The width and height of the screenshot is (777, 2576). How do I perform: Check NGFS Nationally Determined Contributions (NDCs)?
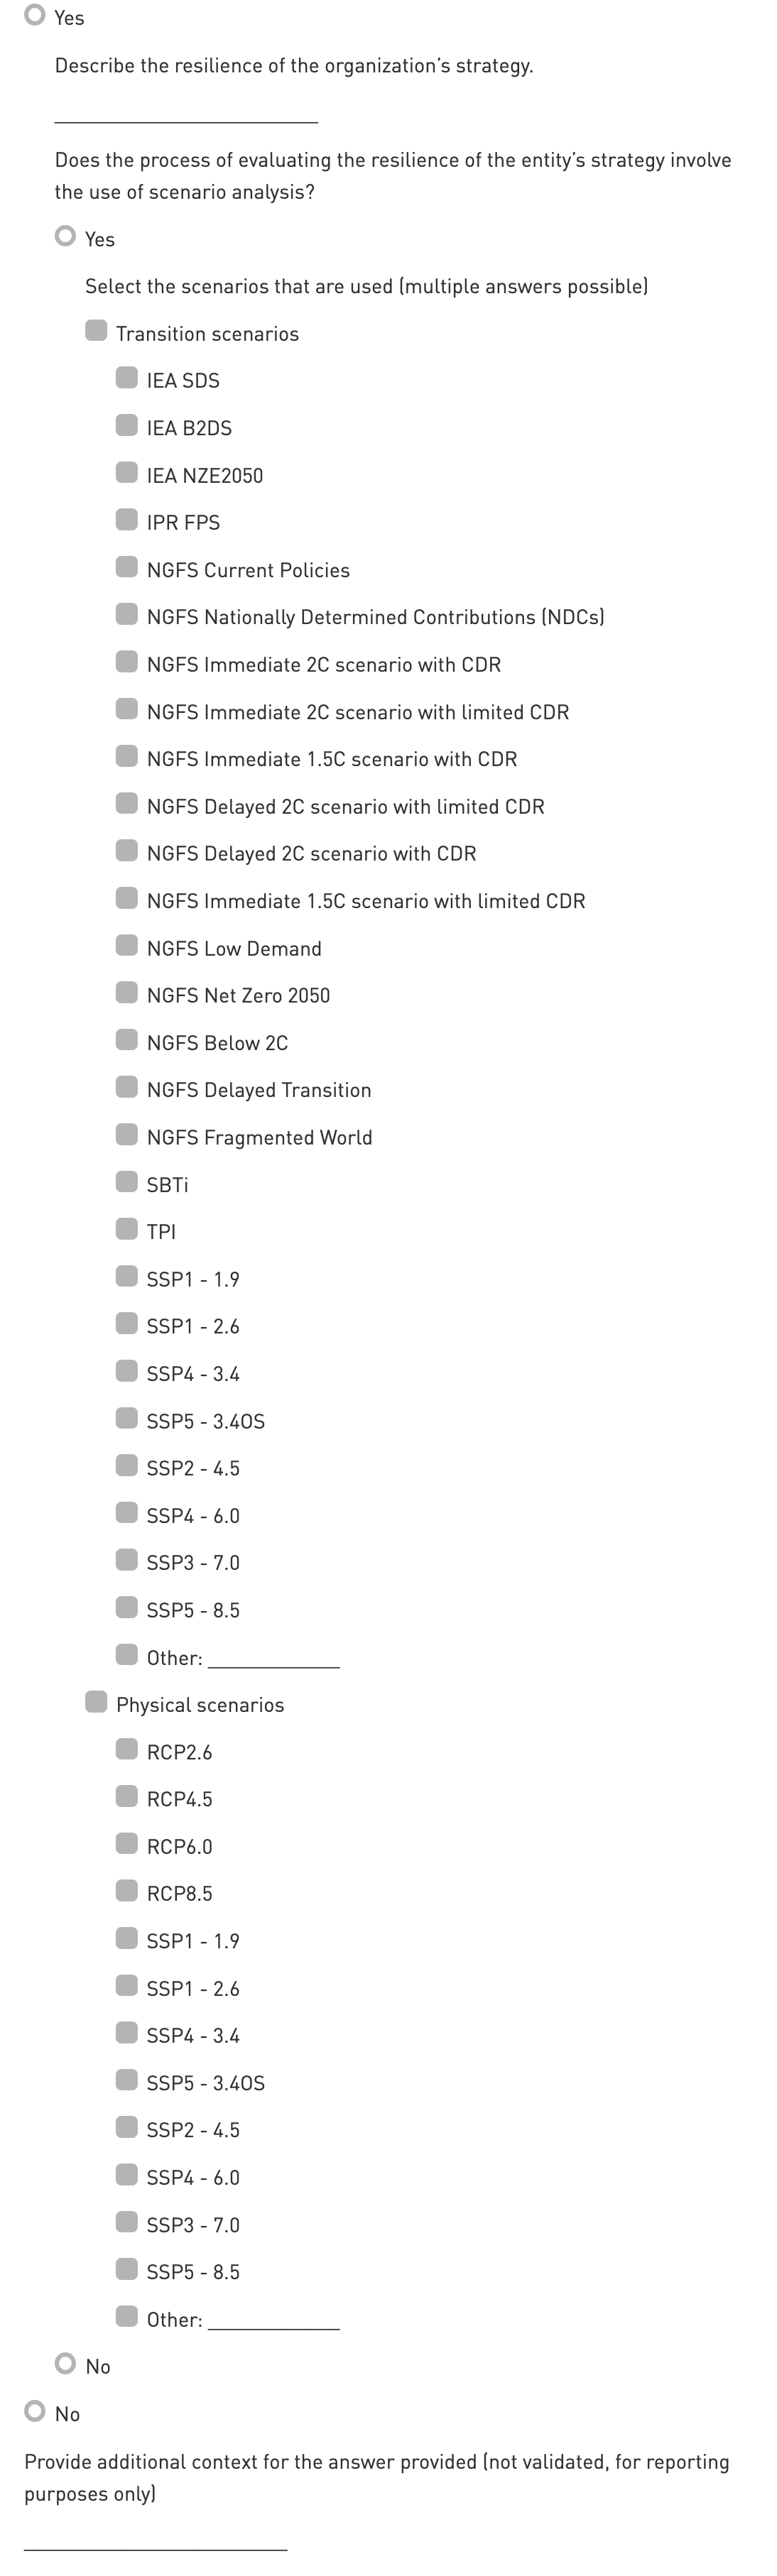pyautogui.click(x=126, y=615)
